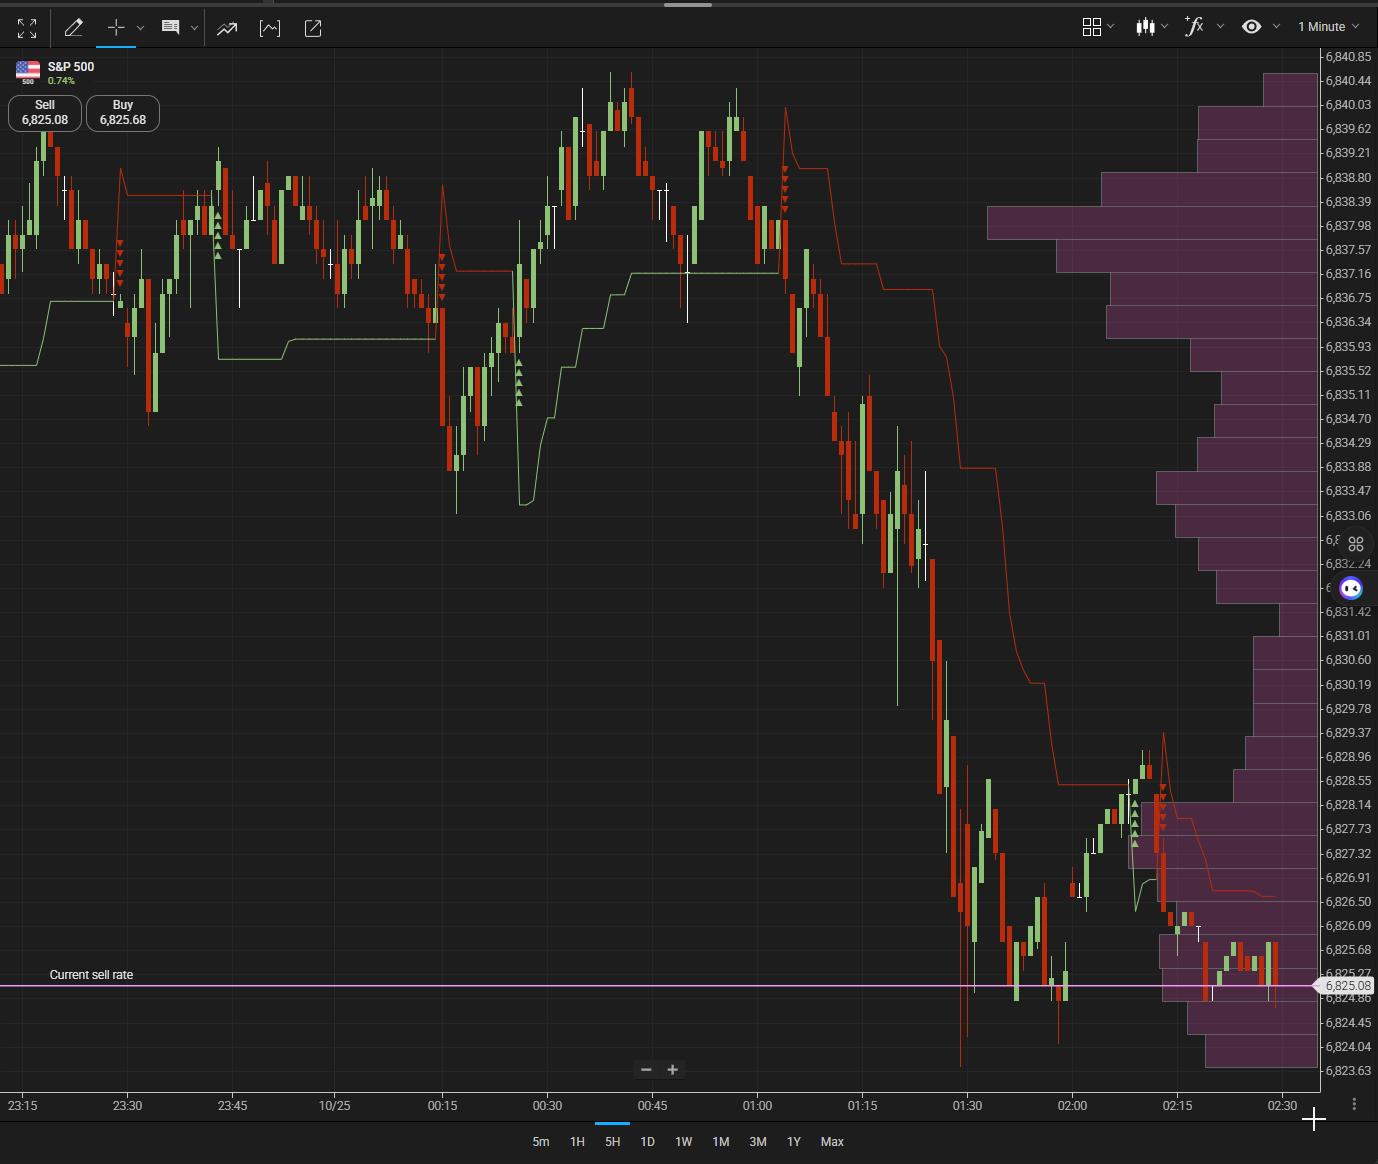Select the 5m time range tab

tap(540, 1142)
